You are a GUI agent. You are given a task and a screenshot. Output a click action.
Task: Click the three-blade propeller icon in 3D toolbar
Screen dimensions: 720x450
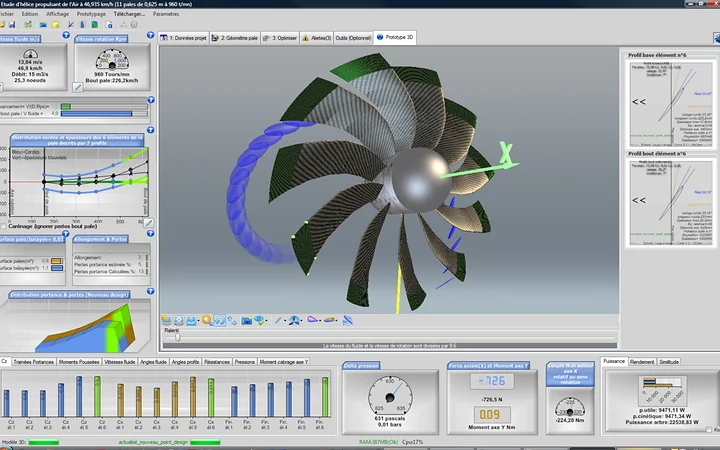coord(294,321)
